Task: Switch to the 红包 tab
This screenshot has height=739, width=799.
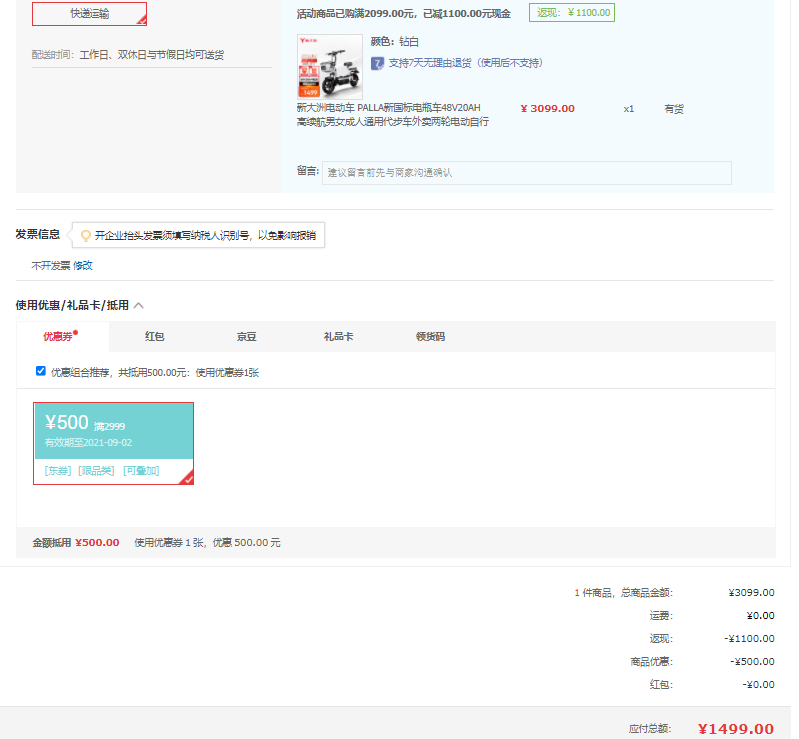Action: click(x=154, y=336)
